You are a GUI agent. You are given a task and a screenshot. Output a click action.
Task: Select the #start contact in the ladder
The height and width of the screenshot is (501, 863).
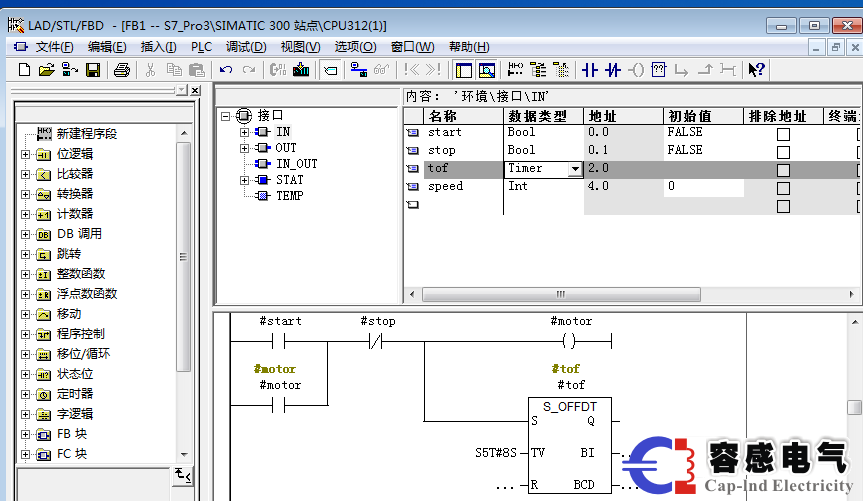point(278,342)
